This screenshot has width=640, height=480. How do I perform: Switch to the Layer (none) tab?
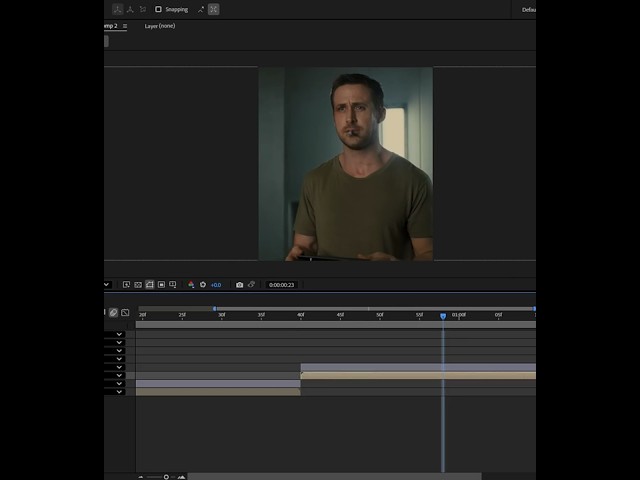(x=160, y=26)
